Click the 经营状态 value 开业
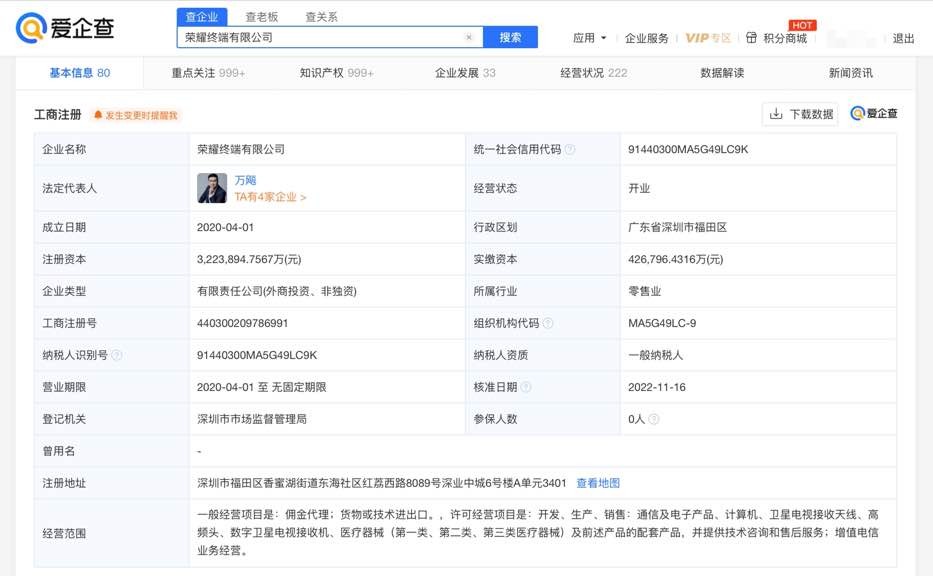Image resolution: width=933 pixels, height=576 pixels. pyautogui.click(x=639, y=188)
